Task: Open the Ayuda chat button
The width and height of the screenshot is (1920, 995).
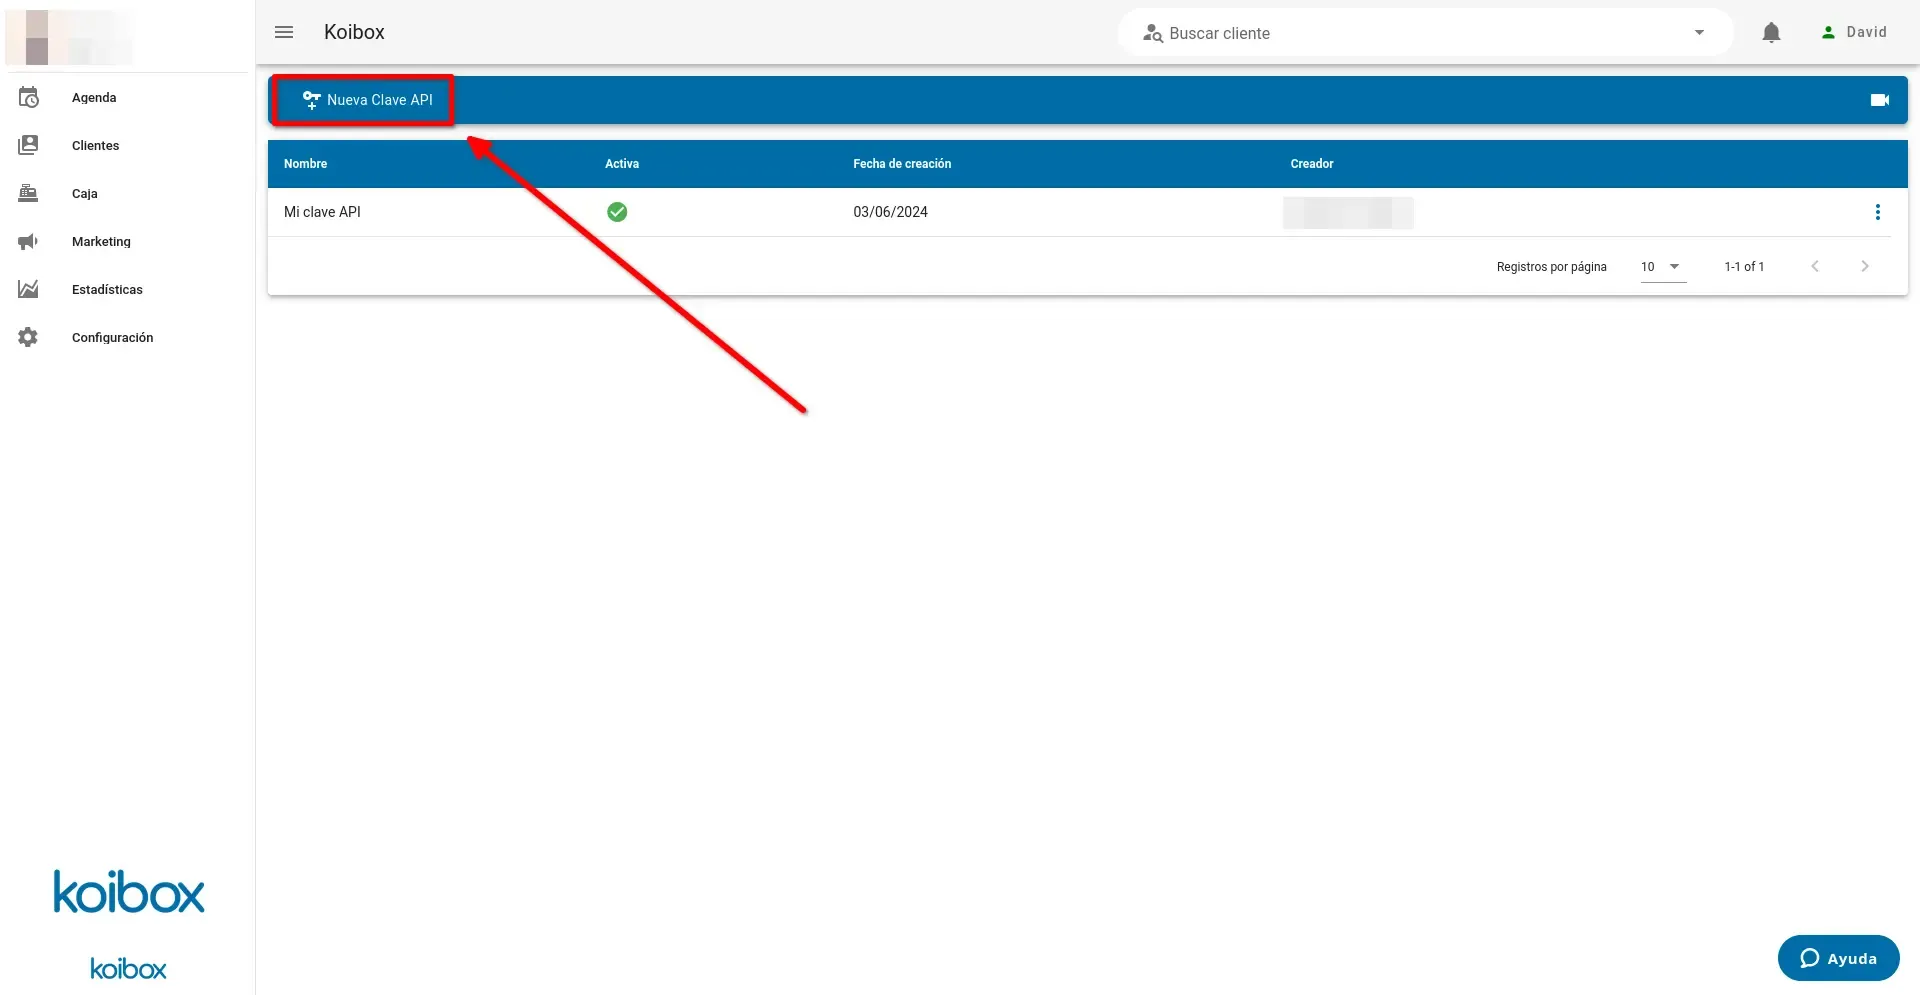Action: (1838, 957)
